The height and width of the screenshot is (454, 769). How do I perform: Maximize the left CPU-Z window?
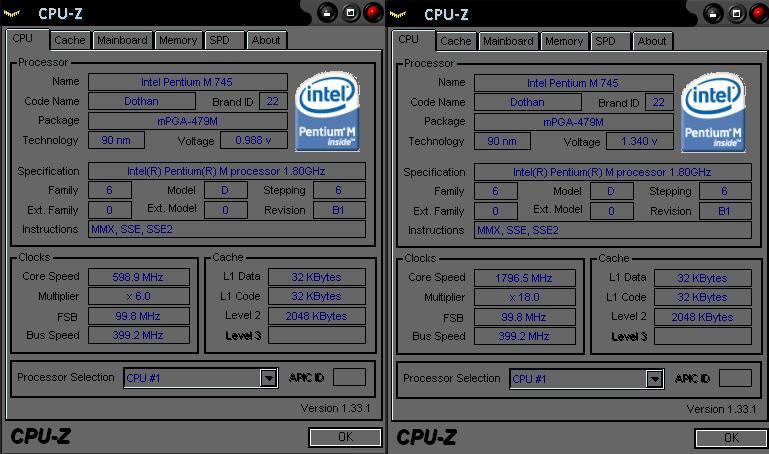pyautogui.click(x=350, y=13)
